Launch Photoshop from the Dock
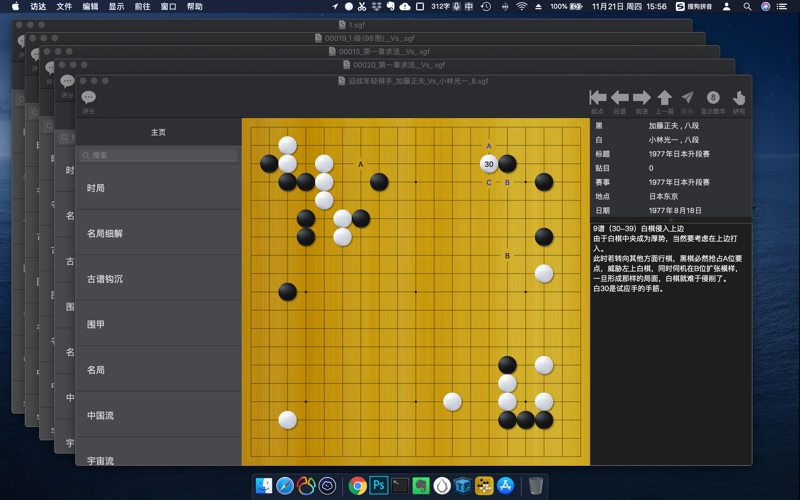 379,485
